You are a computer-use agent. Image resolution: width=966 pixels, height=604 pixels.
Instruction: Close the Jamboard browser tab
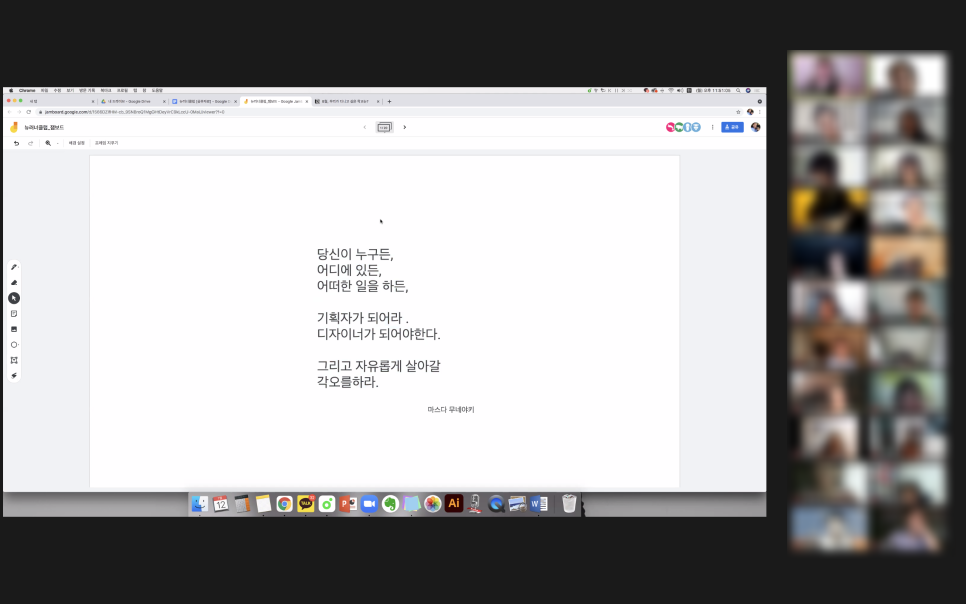307,101
